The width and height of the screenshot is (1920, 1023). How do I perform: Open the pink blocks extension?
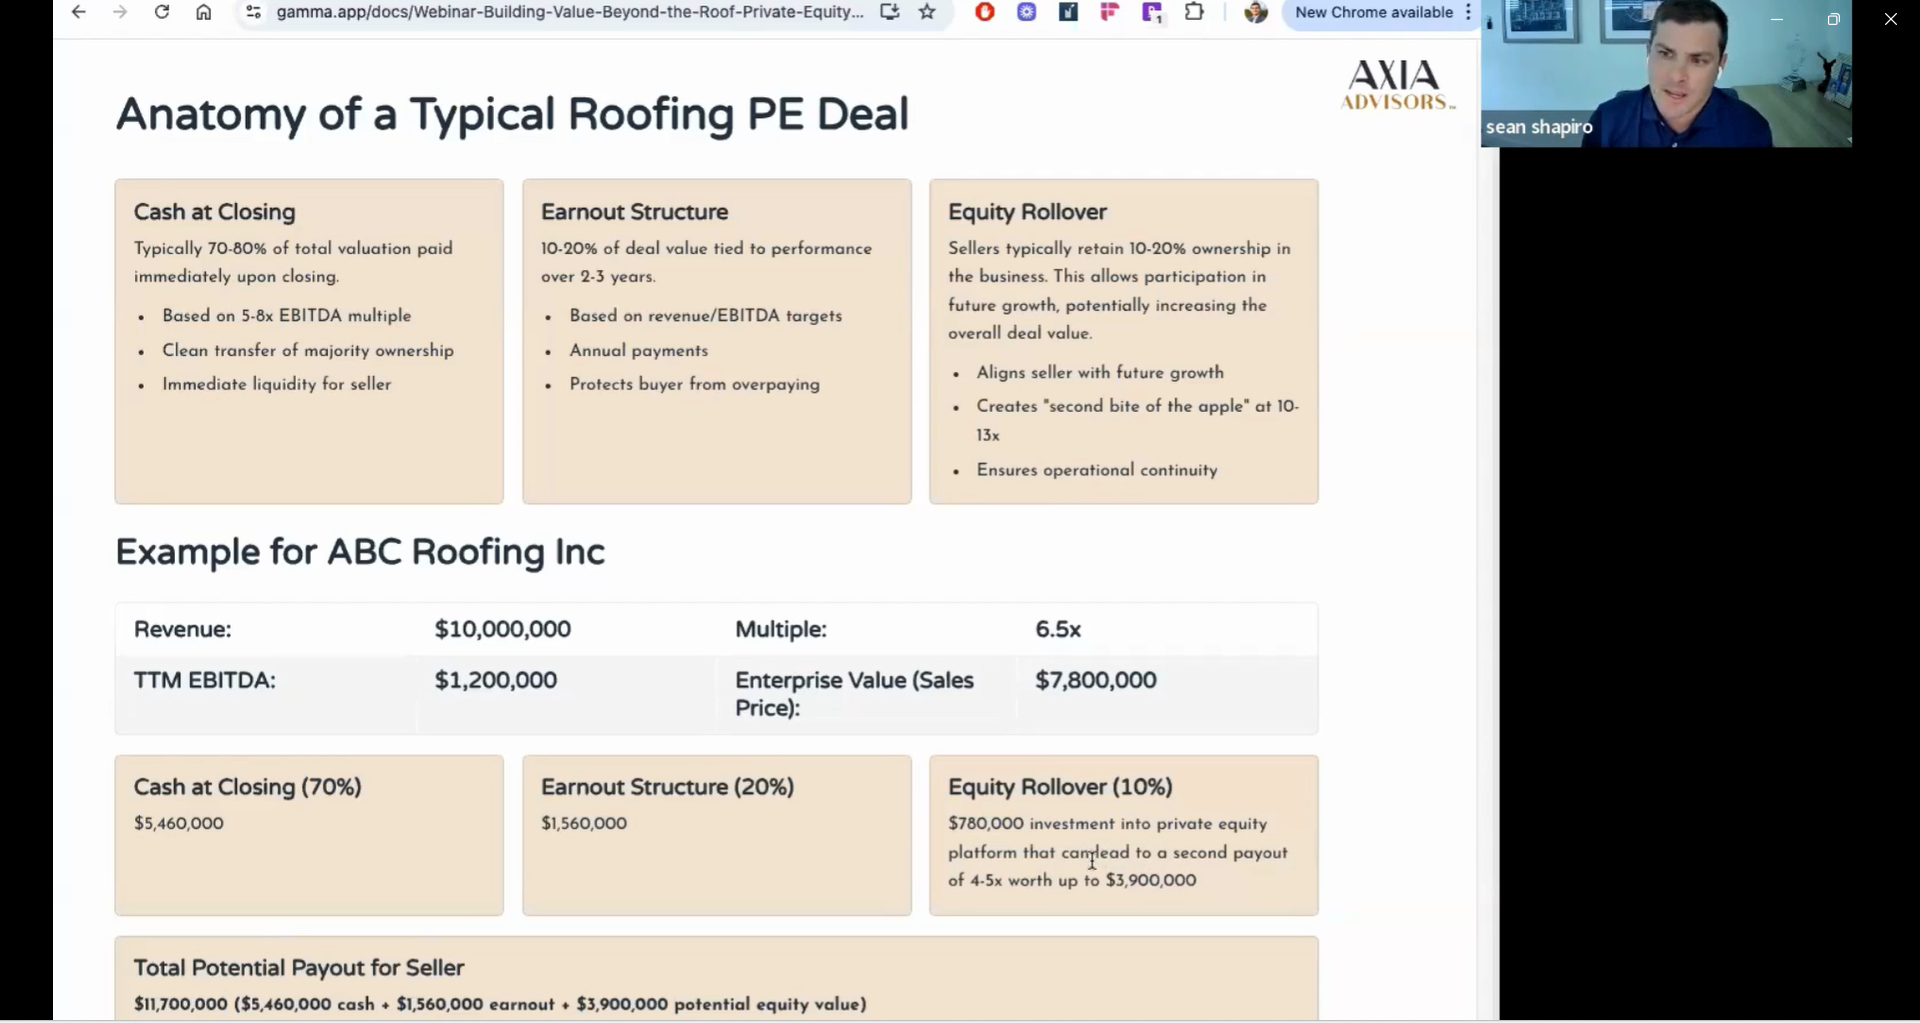point(1110,12)
